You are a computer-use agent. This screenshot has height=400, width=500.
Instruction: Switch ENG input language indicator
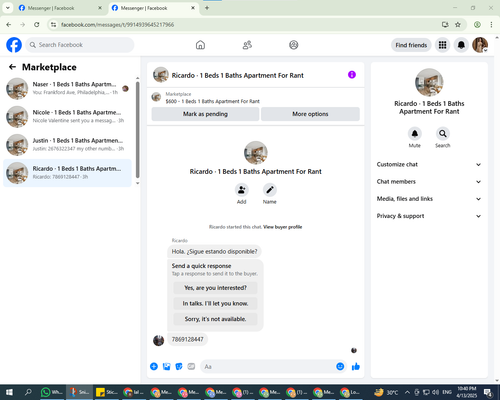[447, 392]
